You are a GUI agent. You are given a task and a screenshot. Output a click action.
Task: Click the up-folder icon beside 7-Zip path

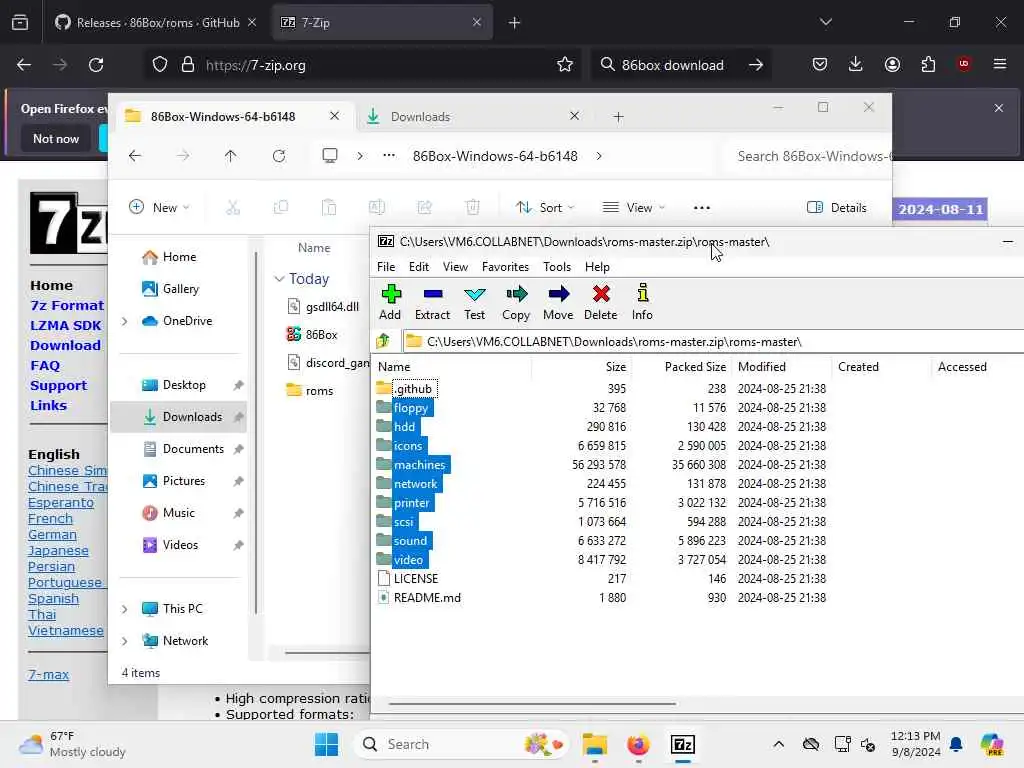coord(383,342)
